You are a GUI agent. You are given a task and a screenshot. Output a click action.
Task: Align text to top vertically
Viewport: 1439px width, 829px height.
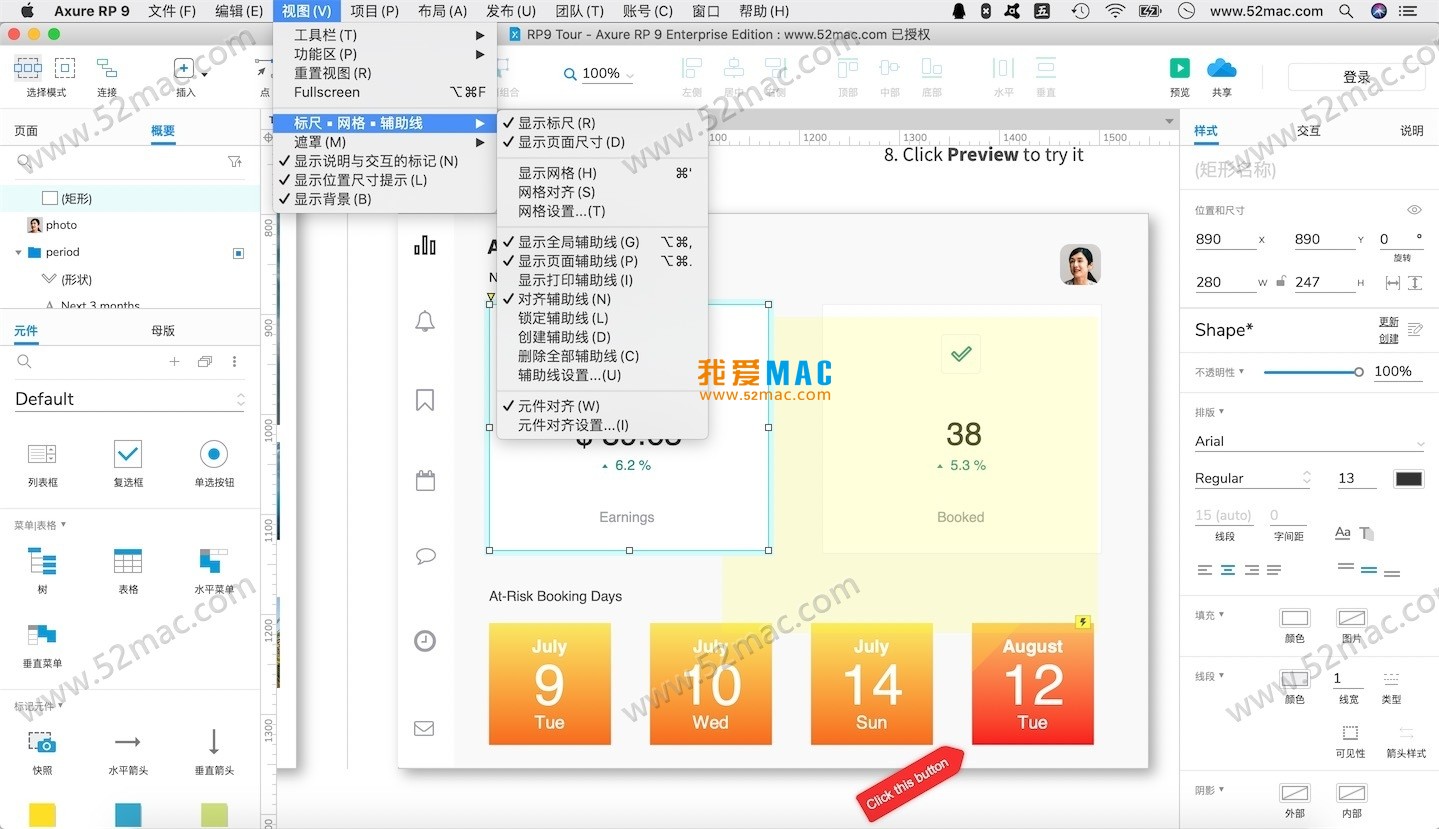click(x=1346, y=567)
